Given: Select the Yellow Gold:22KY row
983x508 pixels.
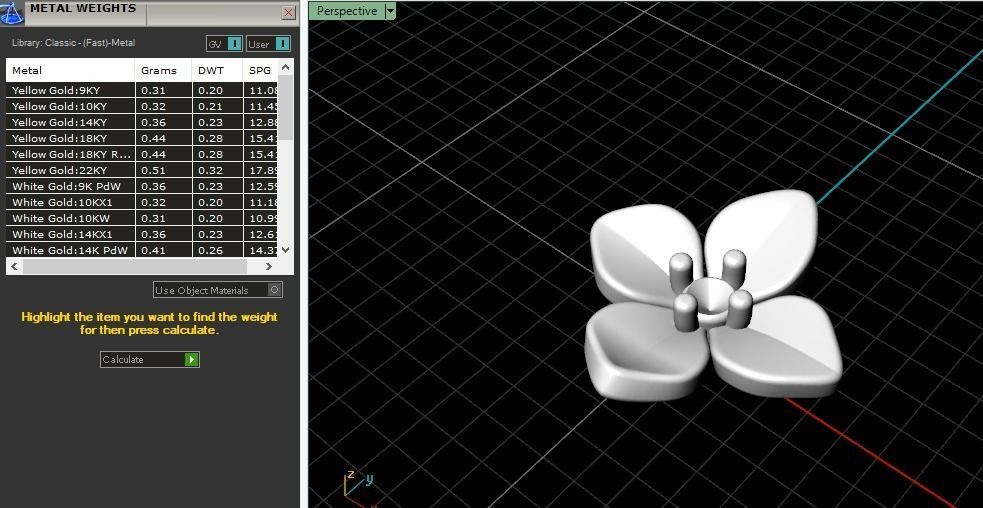Looking at the screenshot, I should click(142, 170).
